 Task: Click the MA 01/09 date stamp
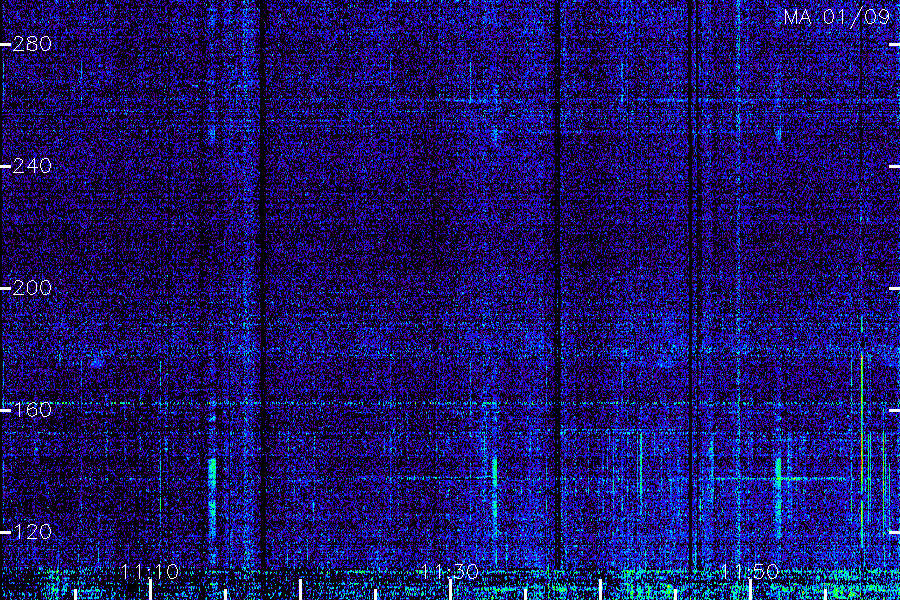837,17
